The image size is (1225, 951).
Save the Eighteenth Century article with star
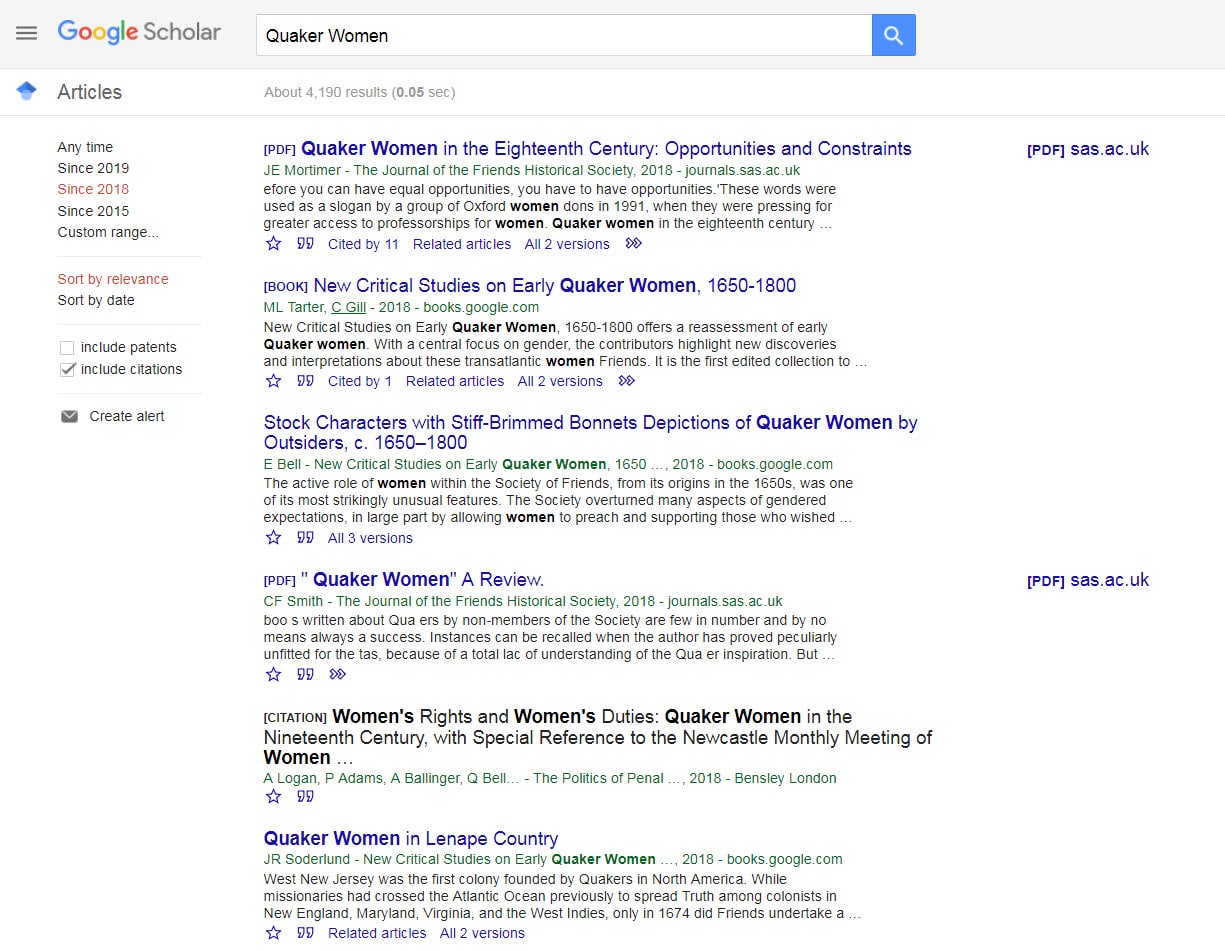pyautogui.click(x=274, y=244)
